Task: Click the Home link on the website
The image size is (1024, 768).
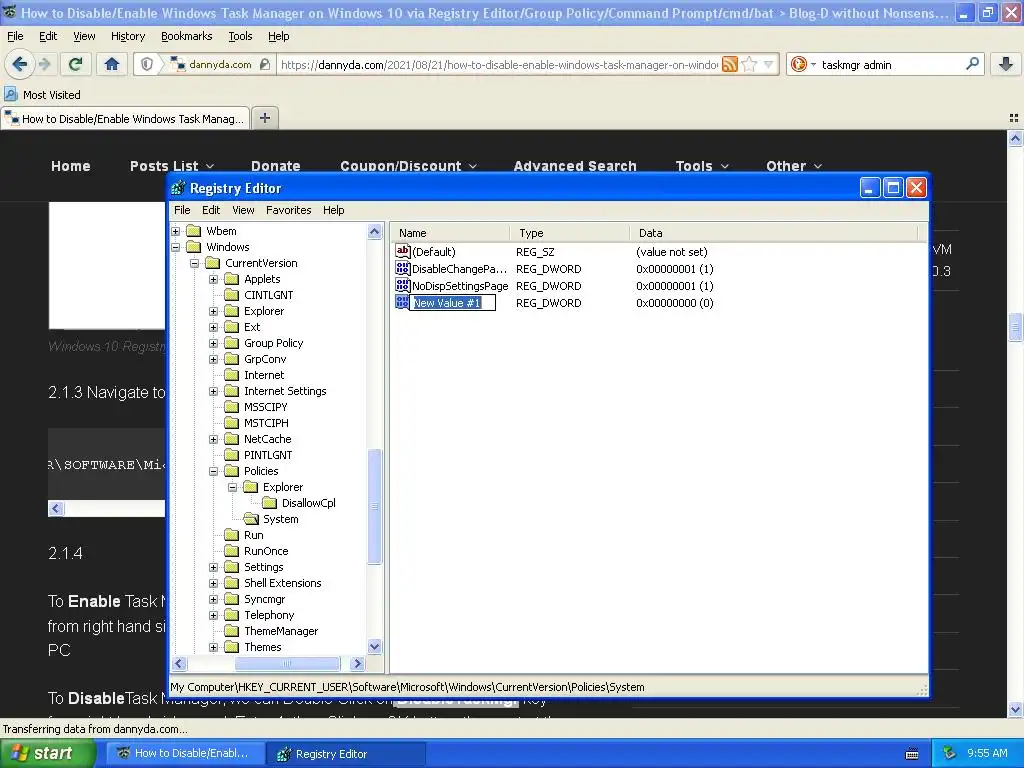Action: point(71,166)
